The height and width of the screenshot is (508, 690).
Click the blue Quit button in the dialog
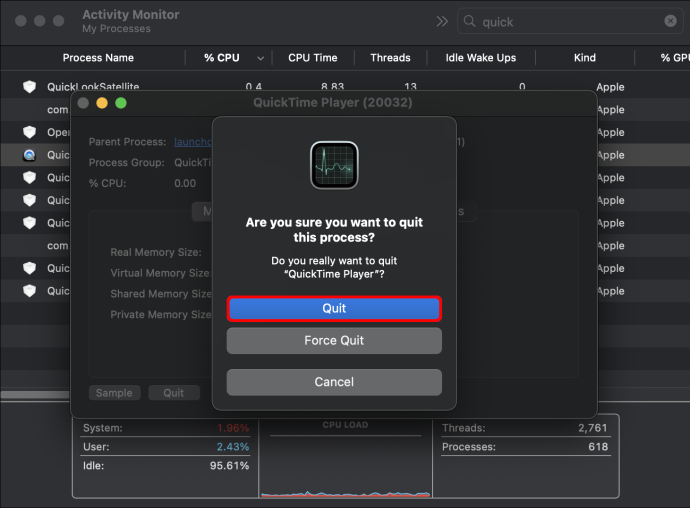pyautogui.click(x=334, y=308)
